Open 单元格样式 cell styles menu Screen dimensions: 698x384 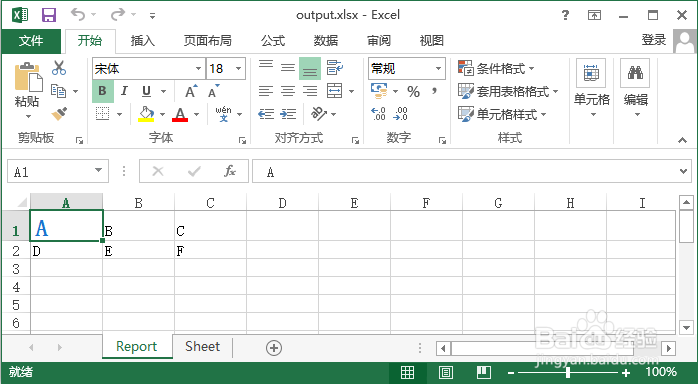[502, 114]
